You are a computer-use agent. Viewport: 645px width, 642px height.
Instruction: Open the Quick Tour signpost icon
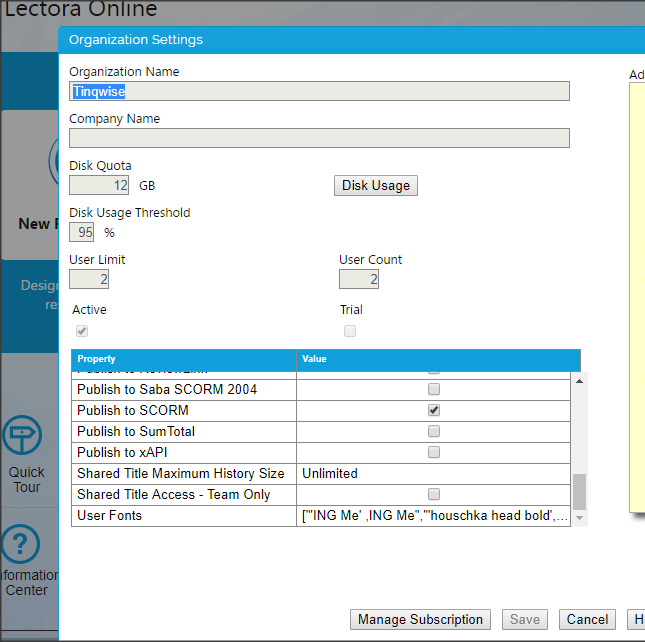click(x=22, y=435)
